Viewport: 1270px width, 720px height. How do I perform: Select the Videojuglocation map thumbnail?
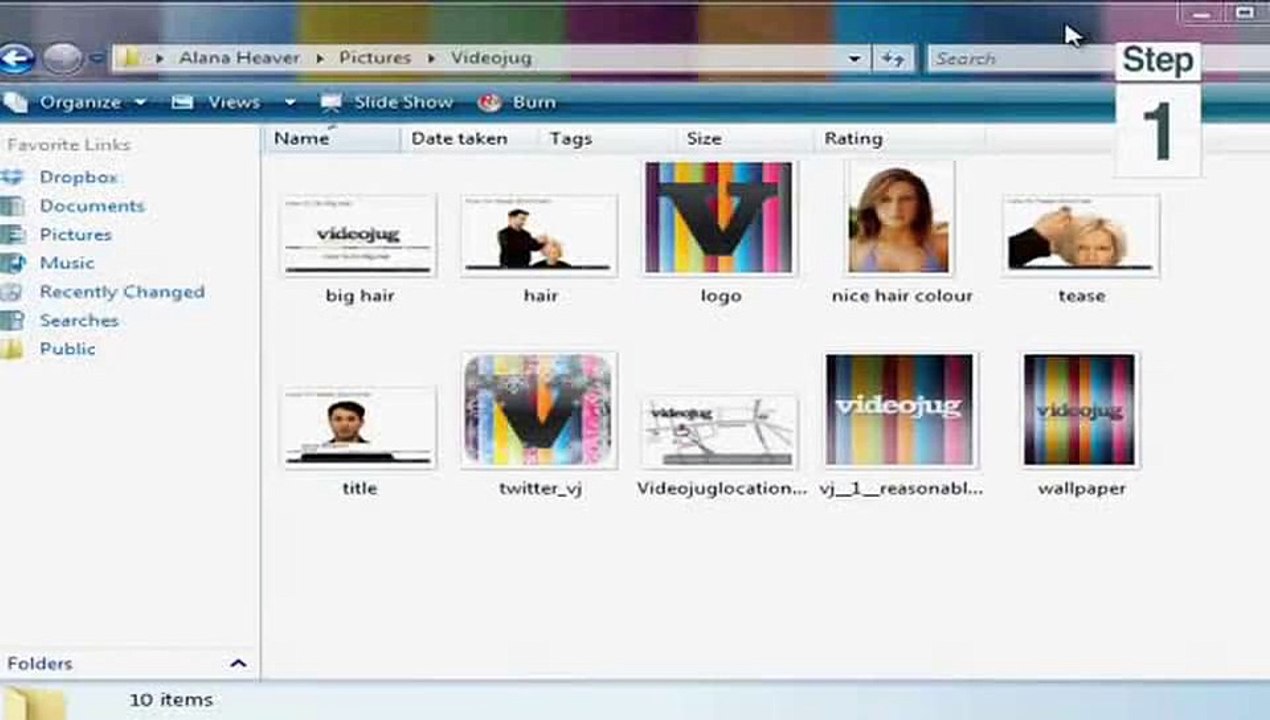click(719, 431)
